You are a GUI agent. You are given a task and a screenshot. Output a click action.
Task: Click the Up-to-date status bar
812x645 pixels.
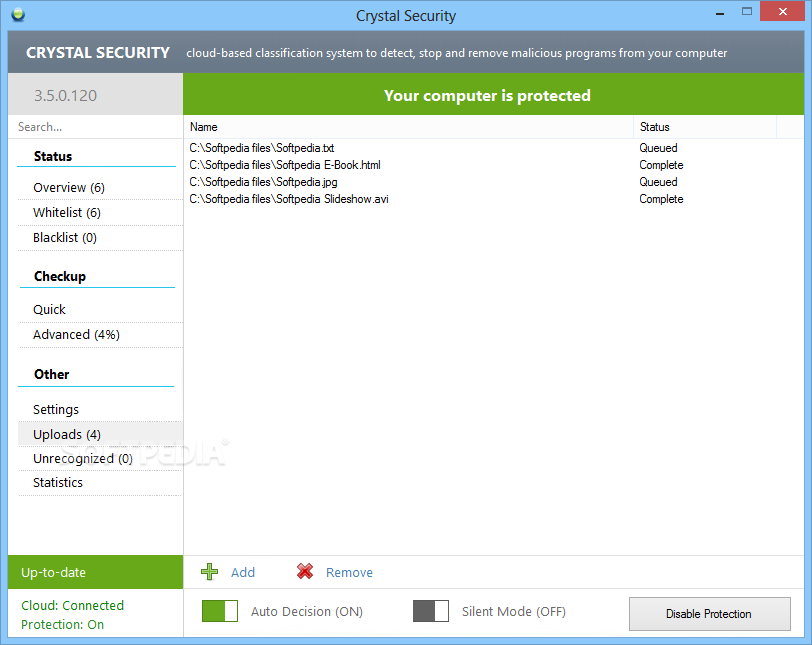(95, 572)
